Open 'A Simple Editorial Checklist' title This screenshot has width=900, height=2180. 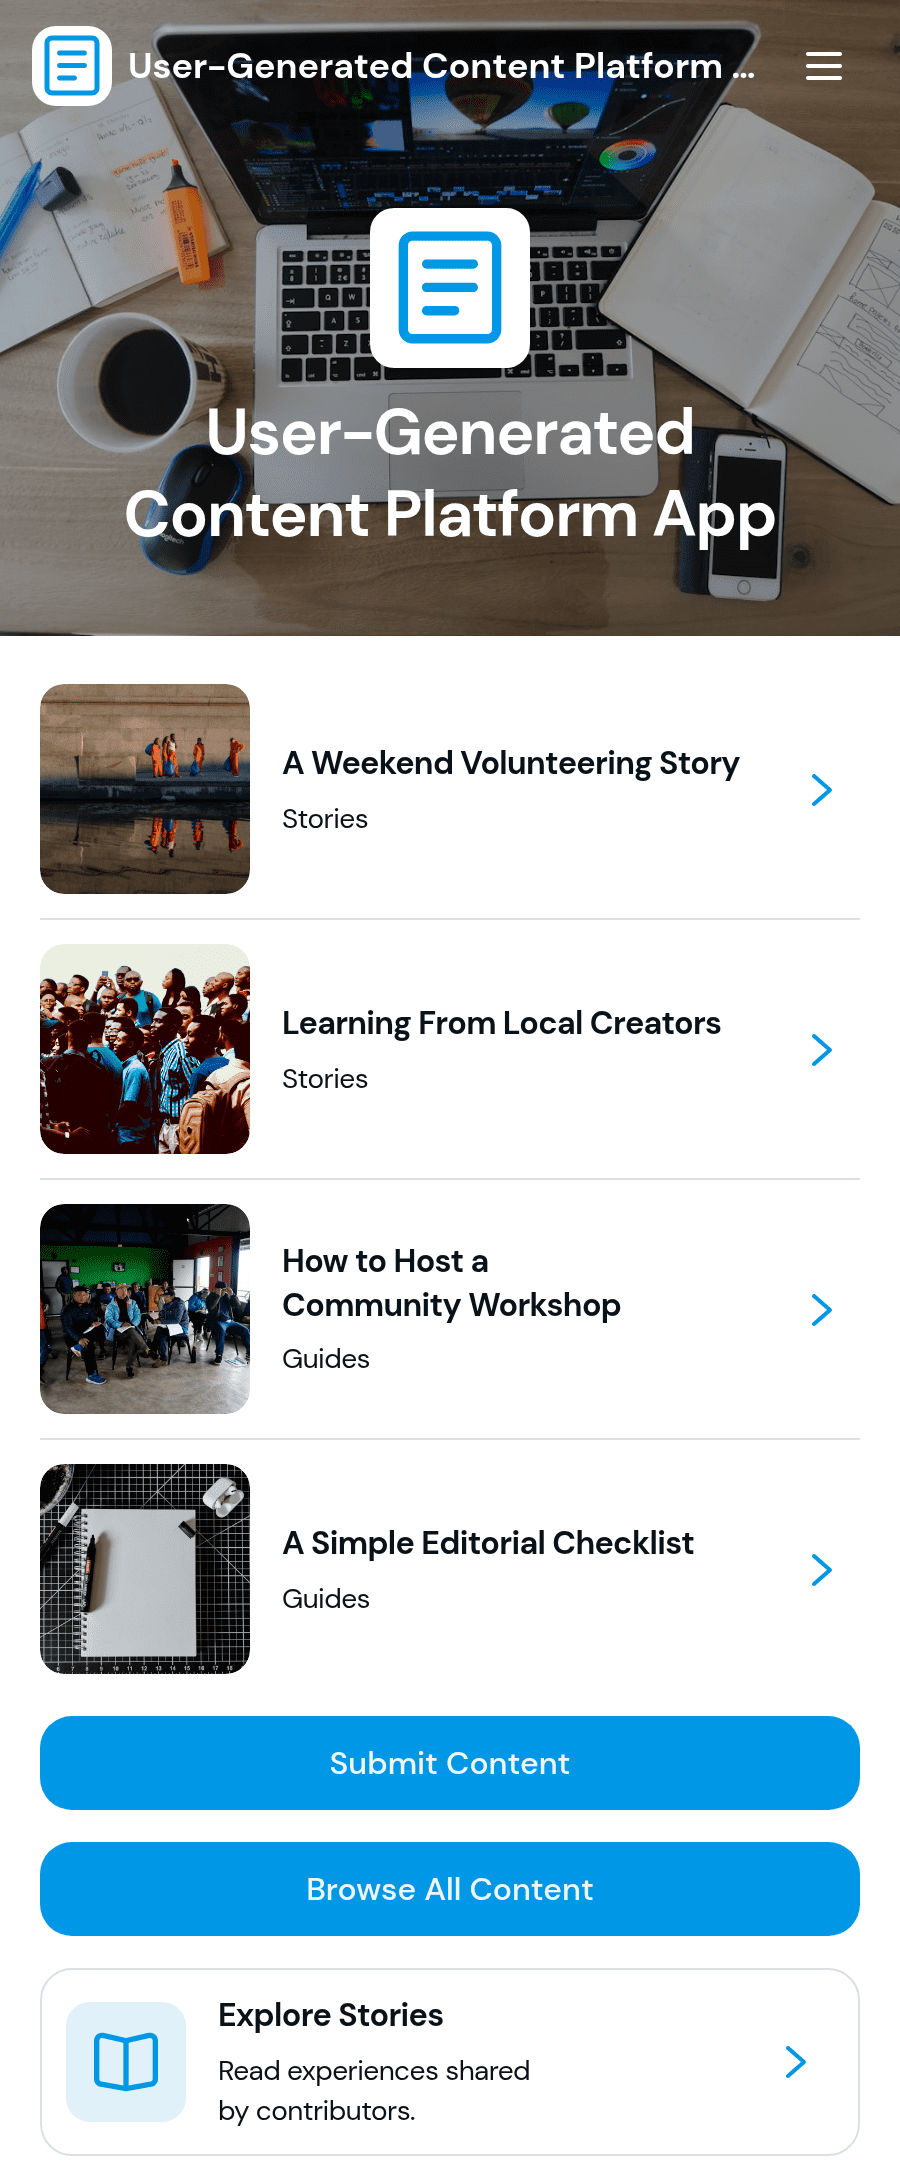pyautogui.click(x=488, y=1543)
